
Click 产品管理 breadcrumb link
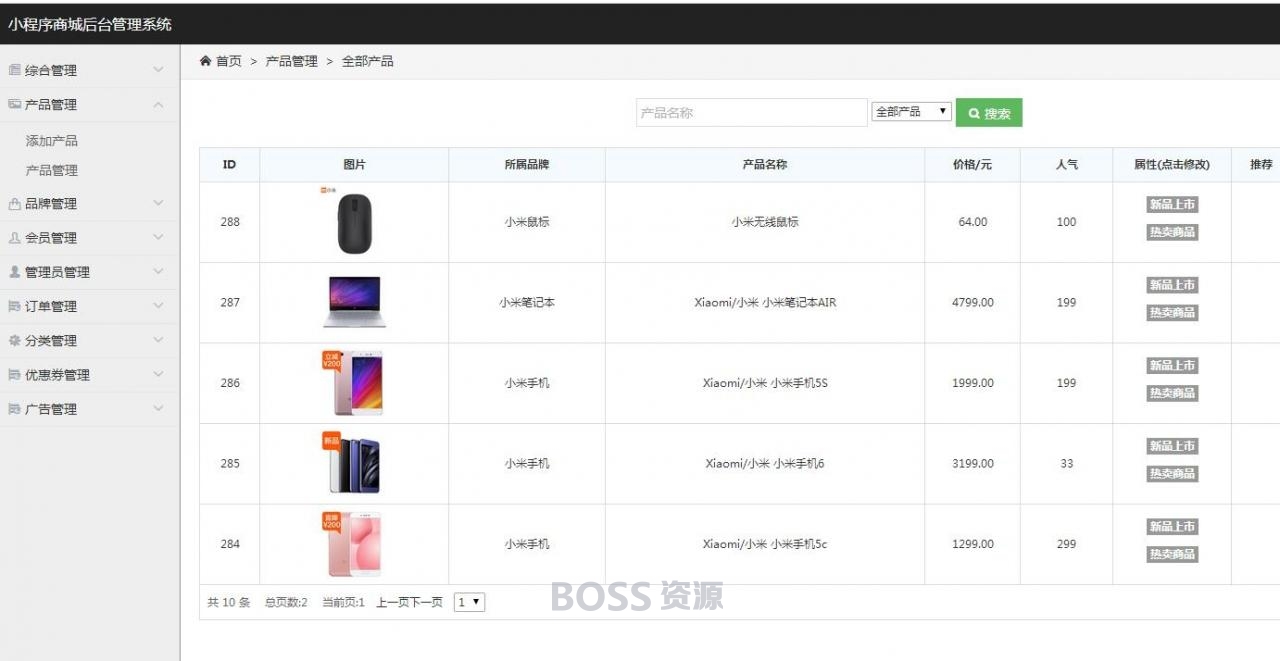click(x=291, y=61)
